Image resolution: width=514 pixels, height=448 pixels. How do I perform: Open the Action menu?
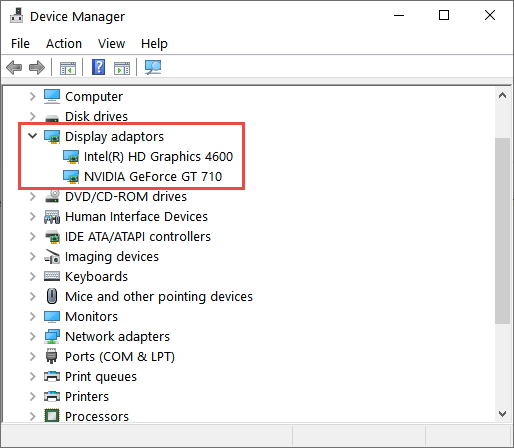[64, 43]
